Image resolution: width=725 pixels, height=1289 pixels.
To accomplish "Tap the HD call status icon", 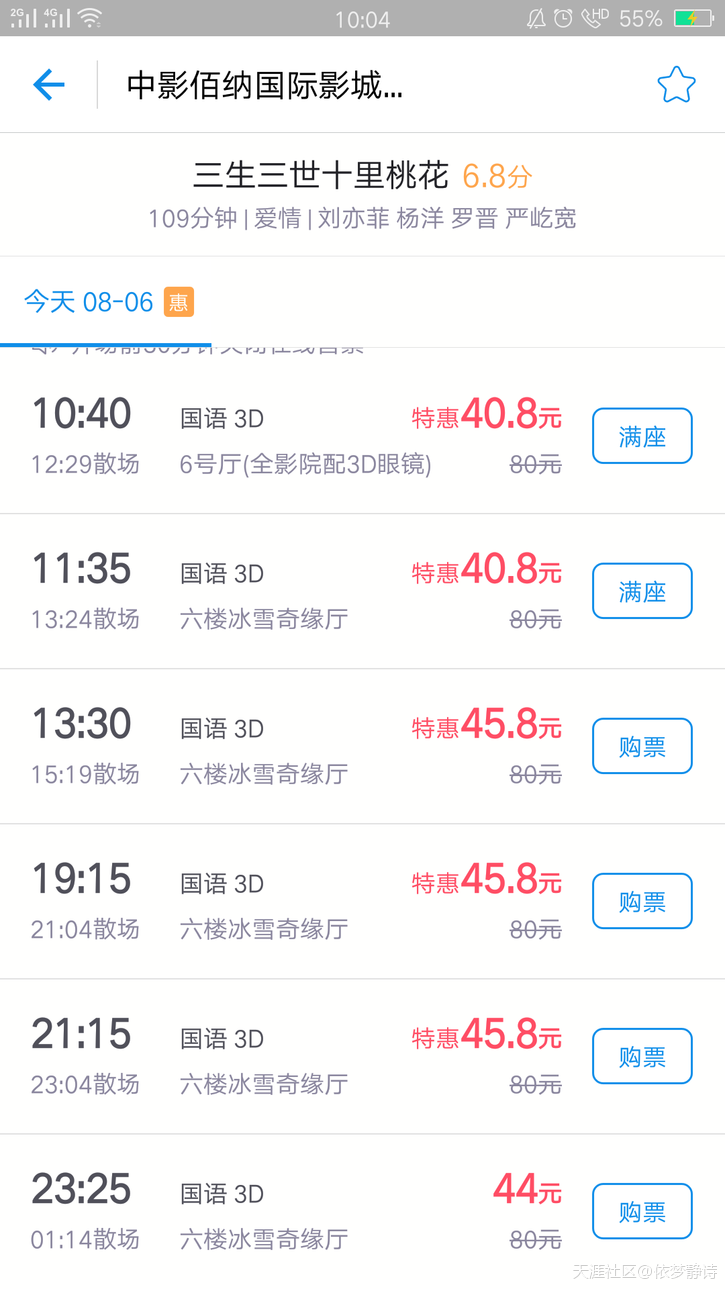I will click(595, 18).
